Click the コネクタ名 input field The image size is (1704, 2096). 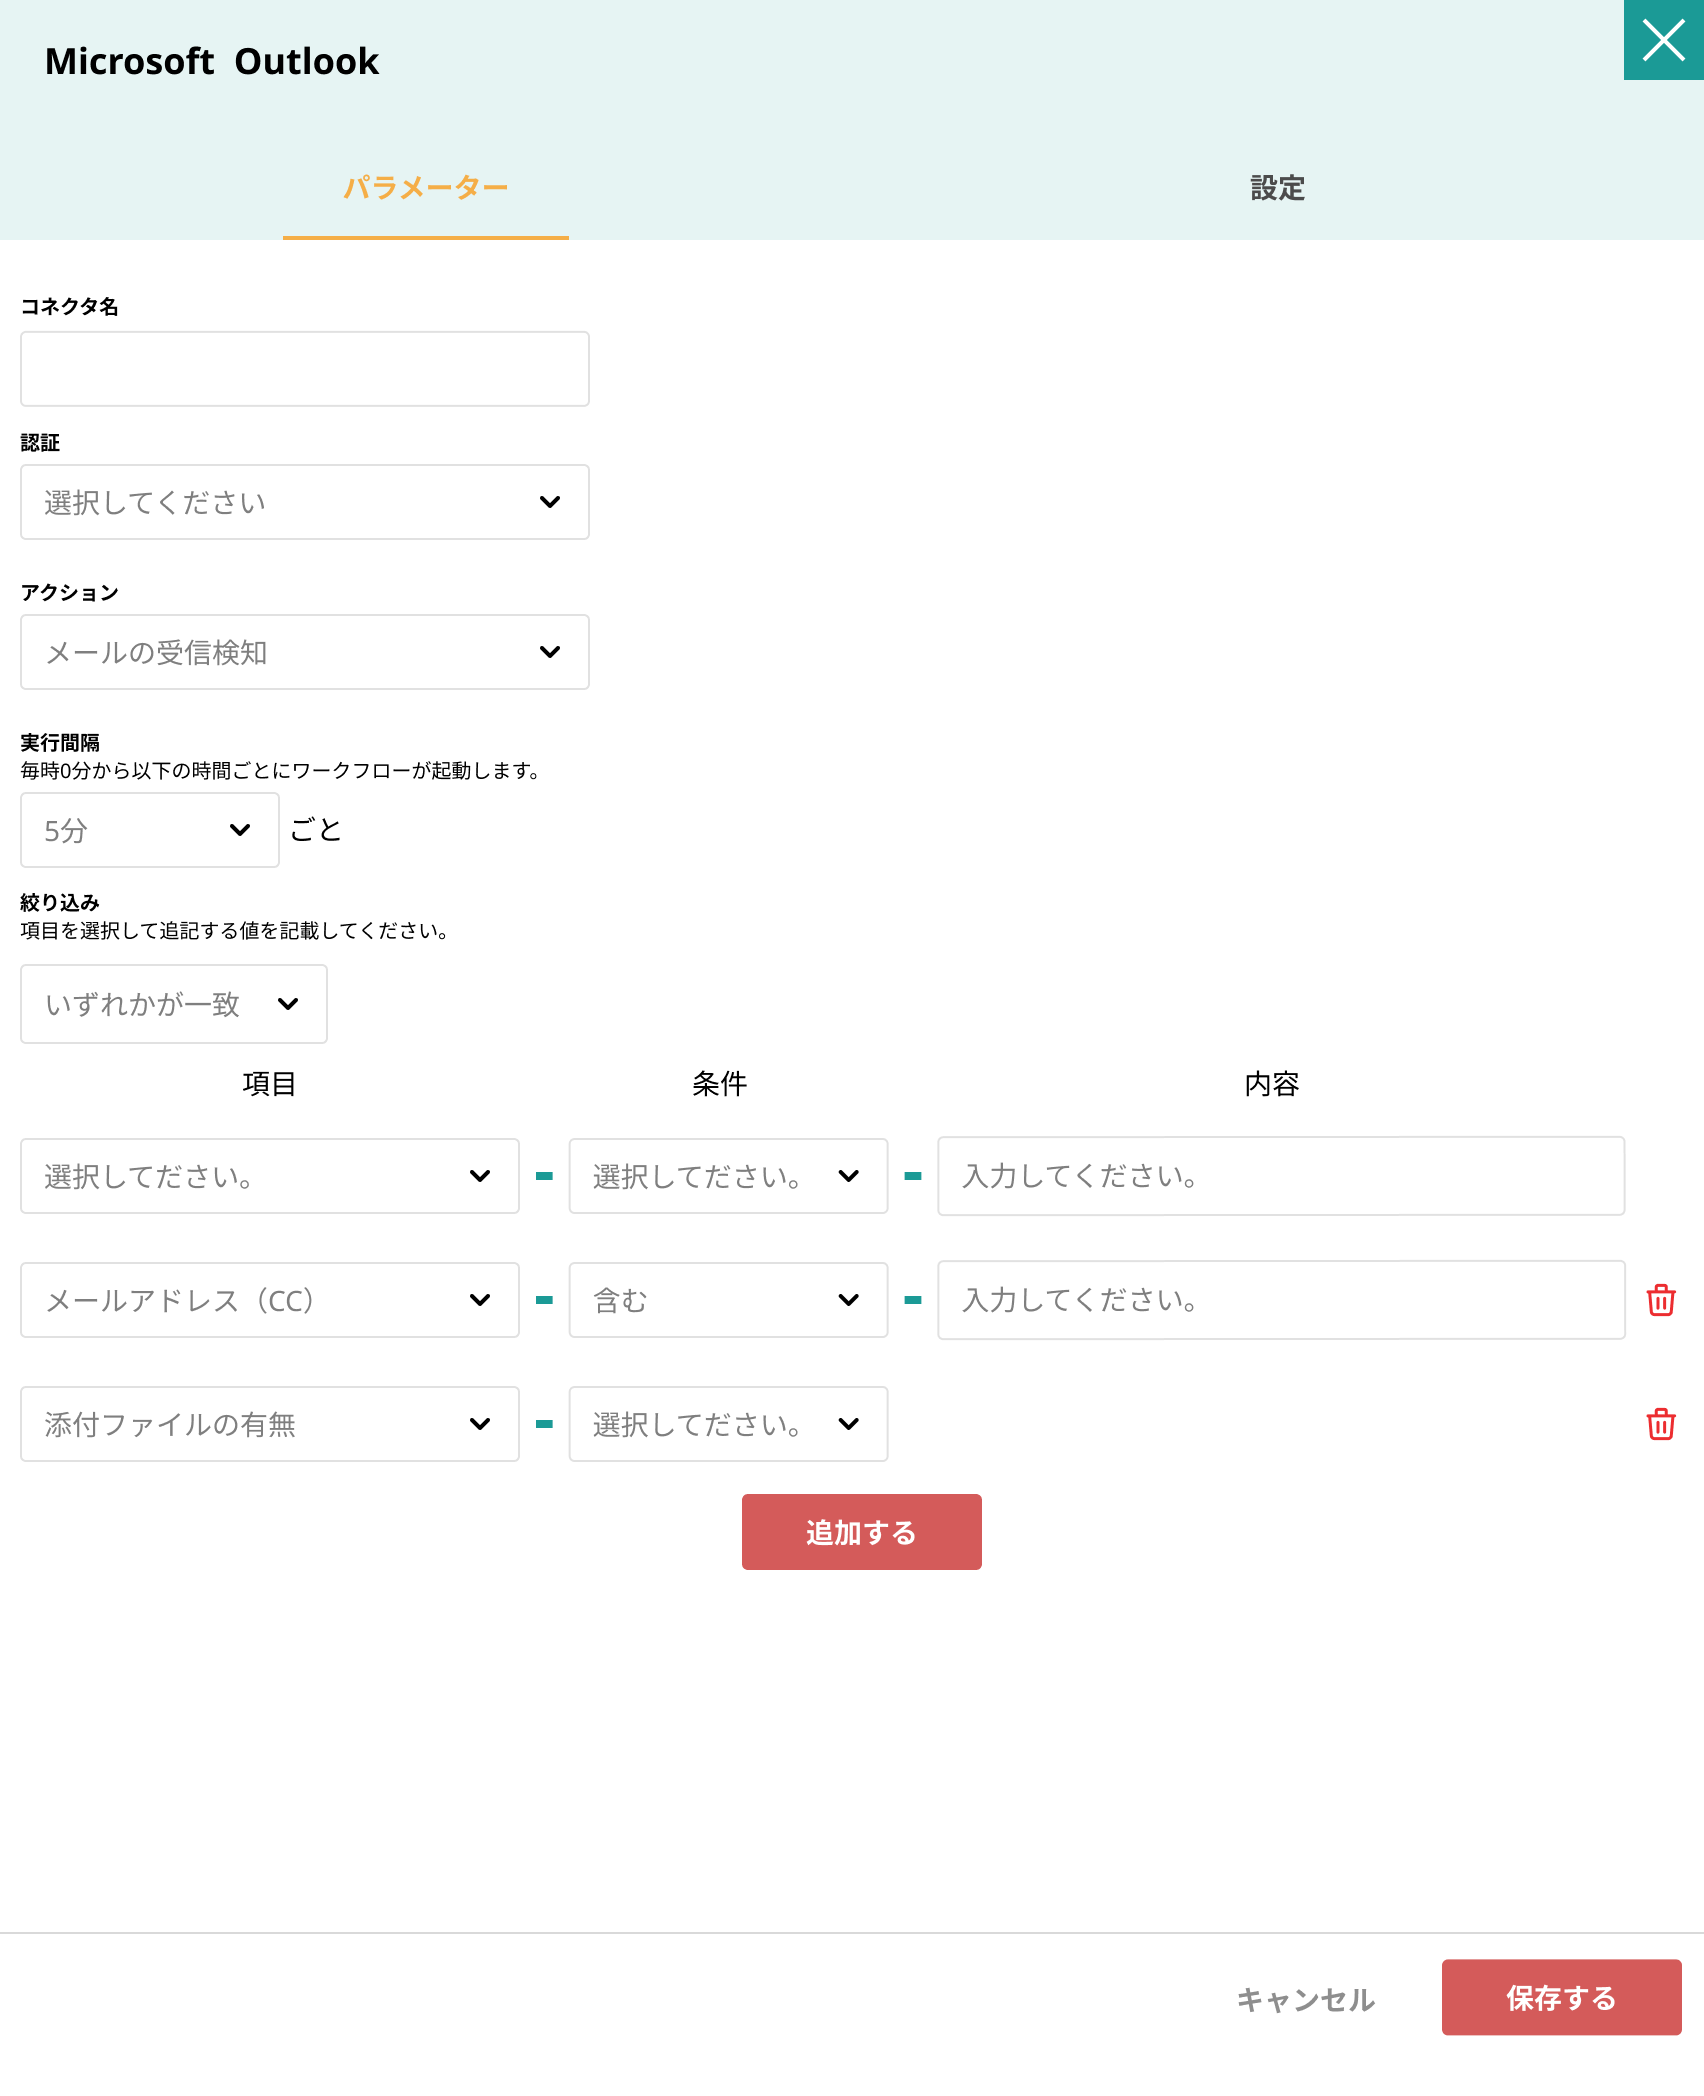click(305, 369)
